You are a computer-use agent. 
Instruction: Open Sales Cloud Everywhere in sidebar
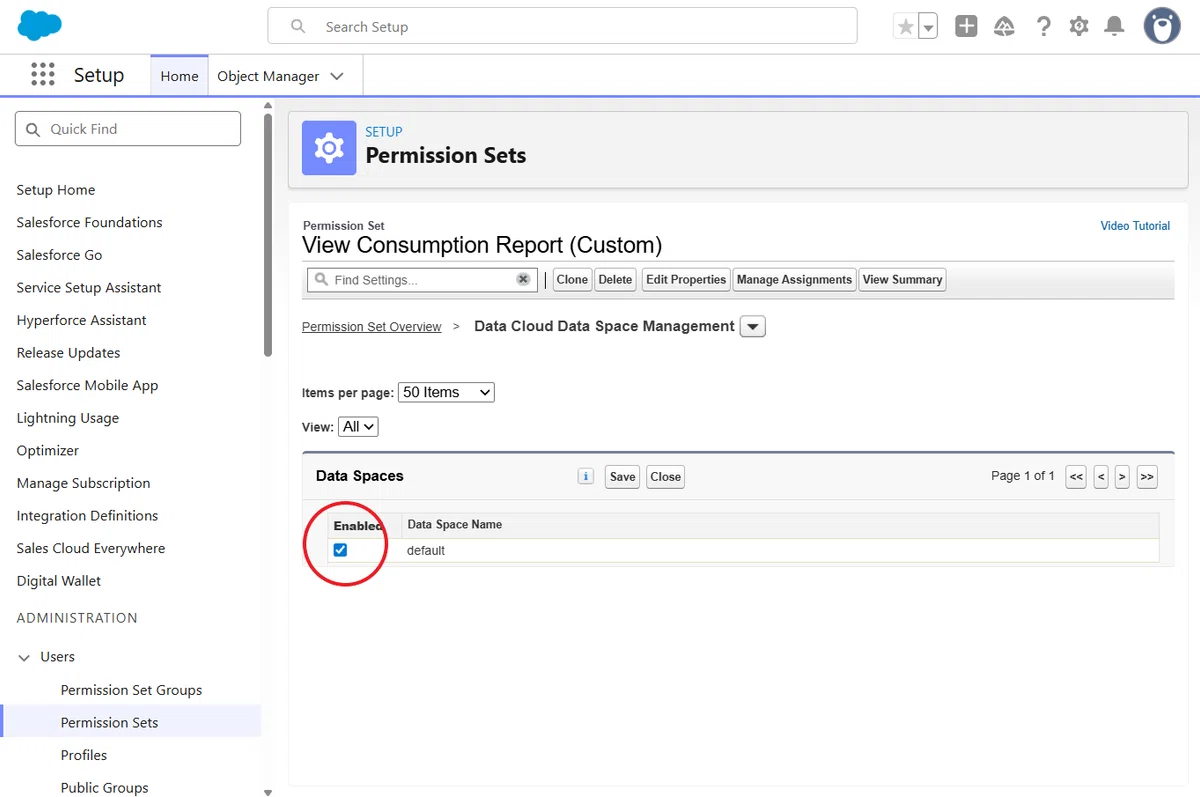91,548
